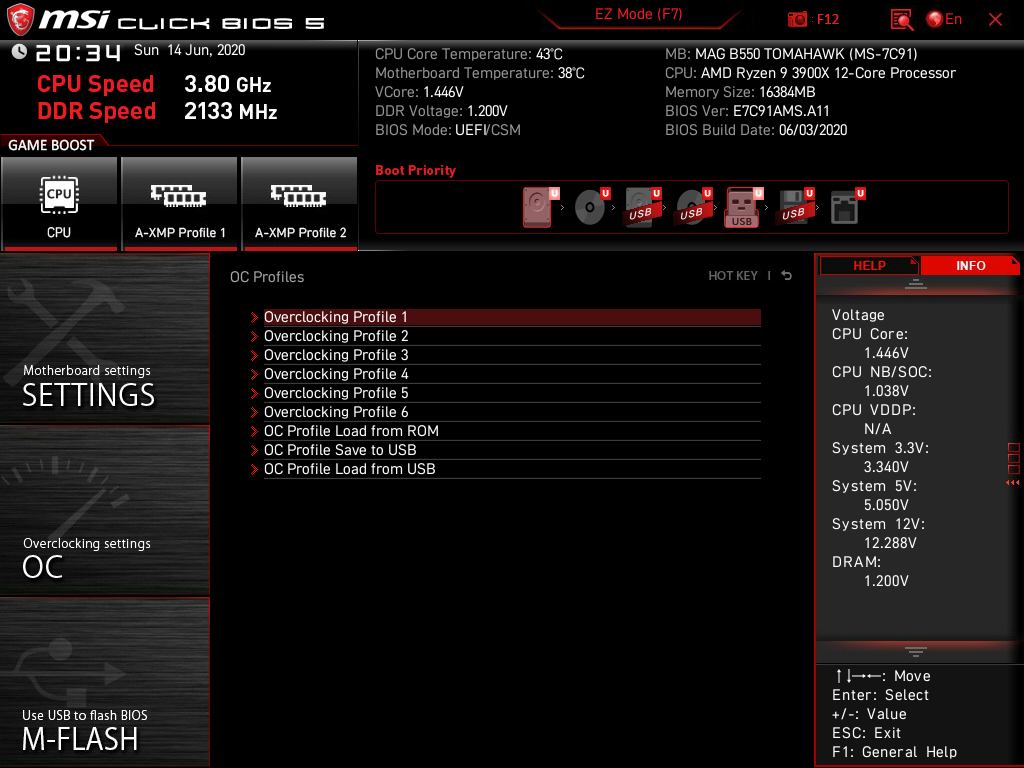Select the network LAN boot device icon
Image resolution: width=1024 pixels, height=768 pixels.
click(x=844, y=207)
